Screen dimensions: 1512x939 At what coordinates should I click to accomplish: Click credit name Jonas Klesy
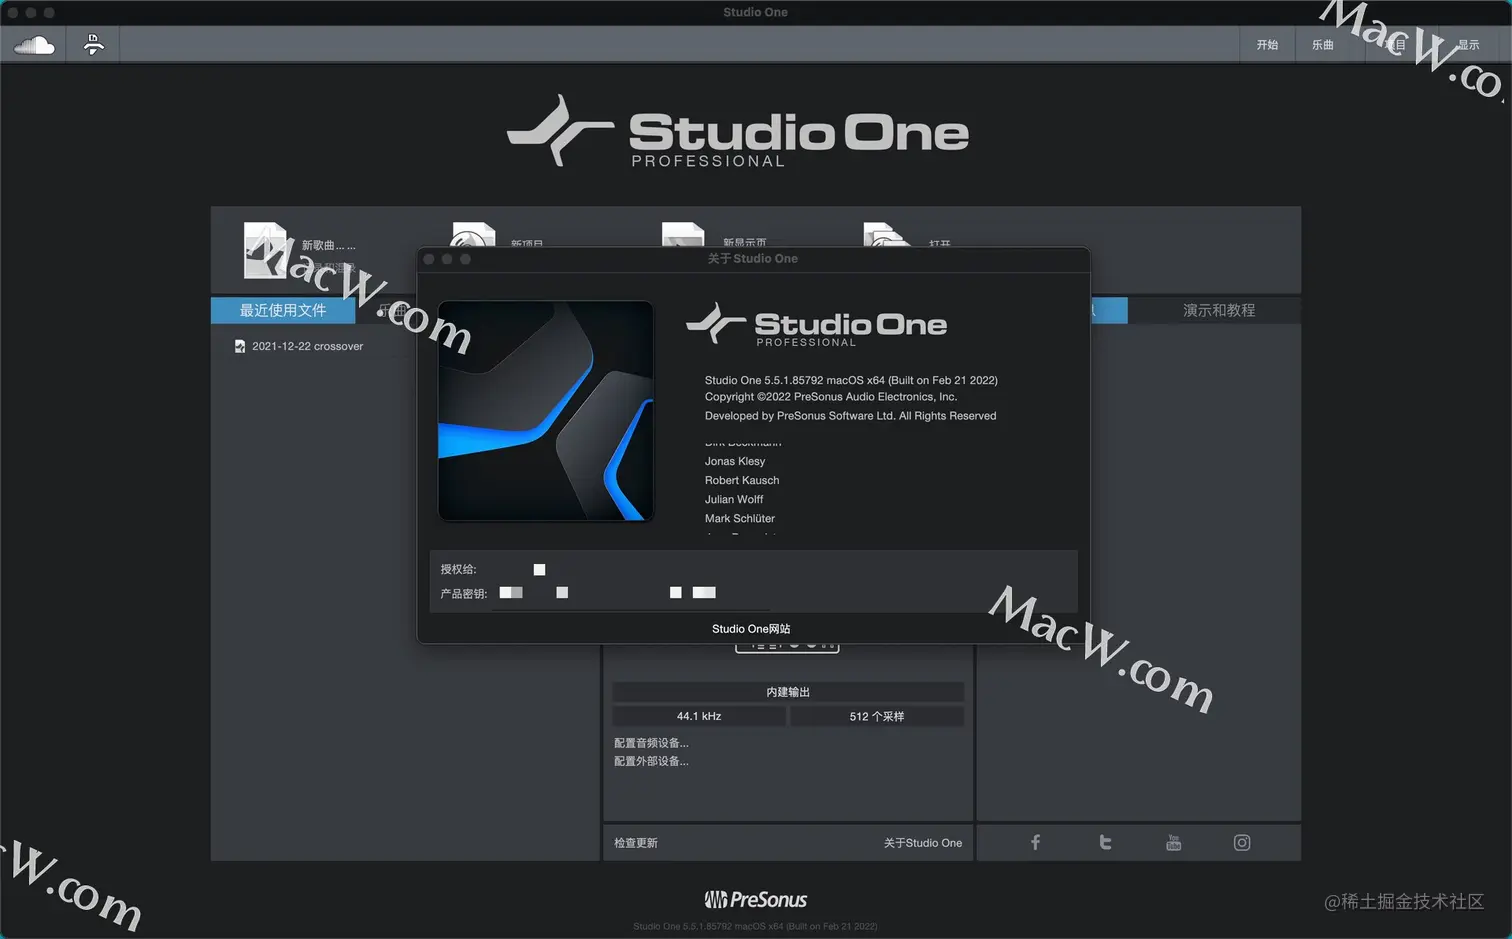click(735, 461)
